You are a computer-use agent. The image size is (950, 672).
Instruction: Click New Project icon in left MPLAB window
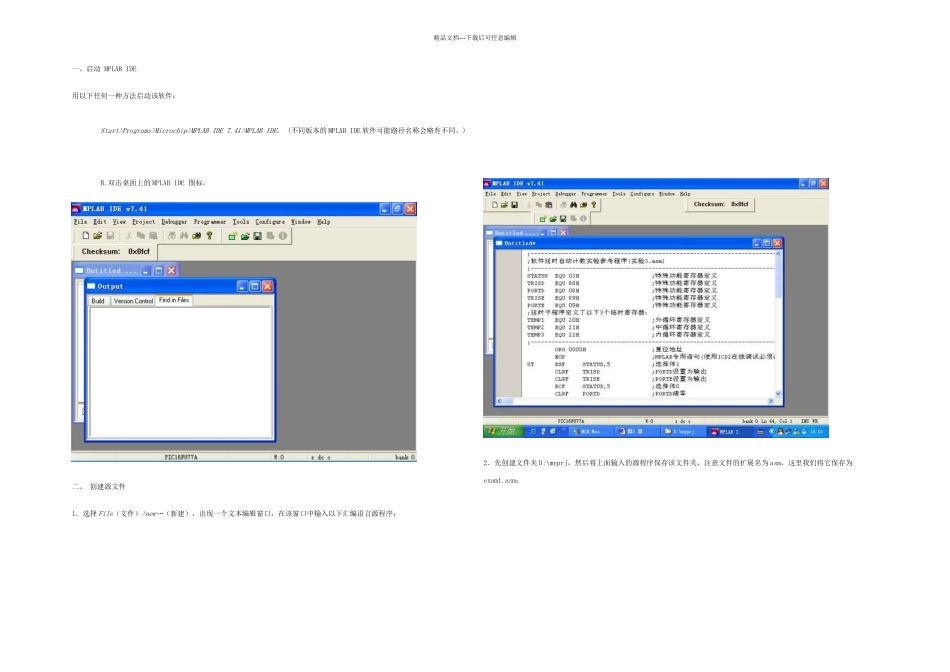232,236
